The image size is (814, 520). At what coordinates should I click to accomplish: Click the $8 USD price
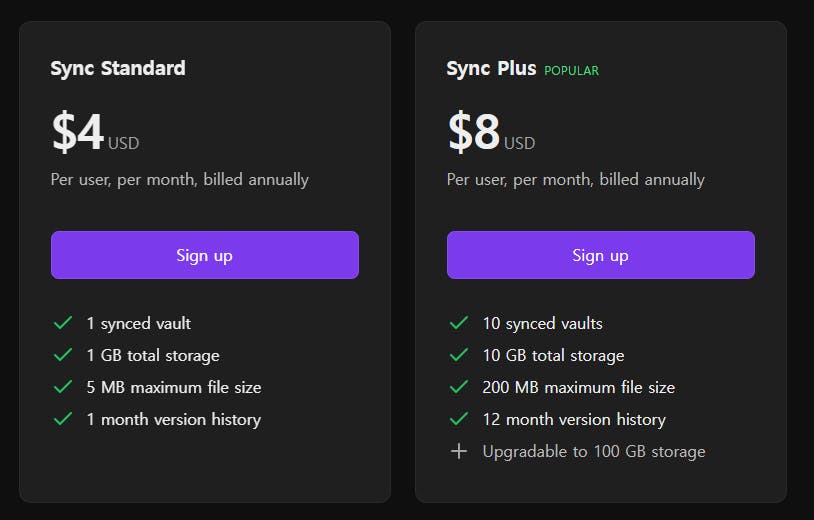point(491,131)
